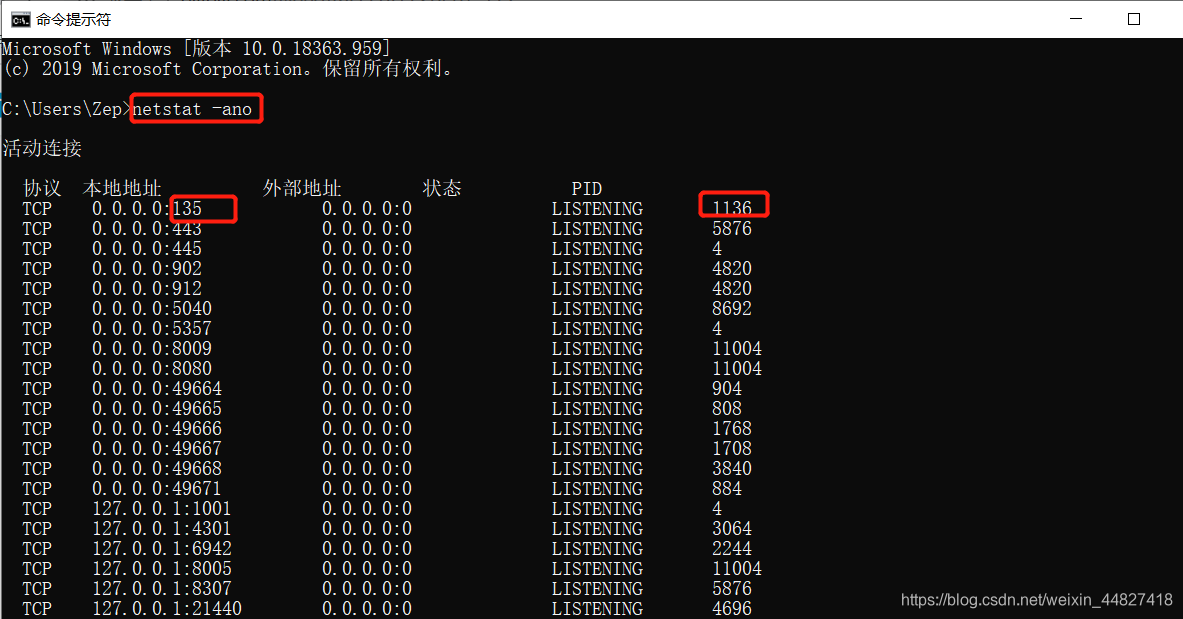Click local address 0.0.0.0:912

point(147,288)
